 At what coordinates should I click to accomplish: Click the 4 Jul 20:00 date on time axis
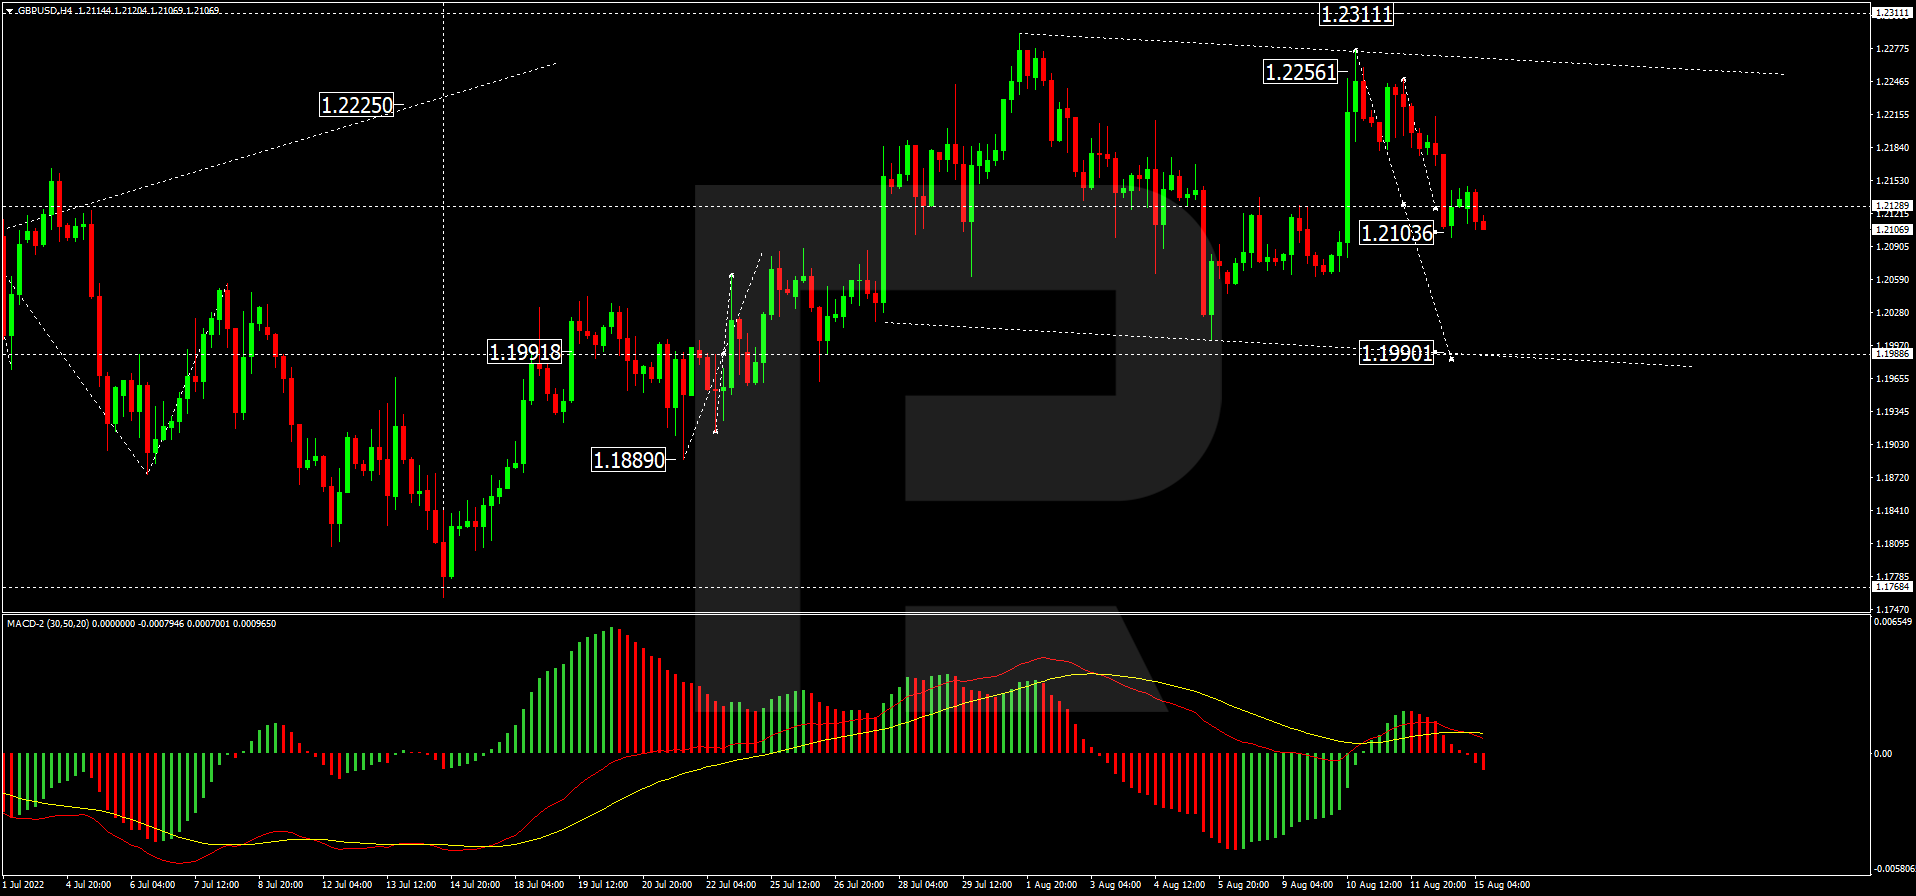click(x=88, y=885)
